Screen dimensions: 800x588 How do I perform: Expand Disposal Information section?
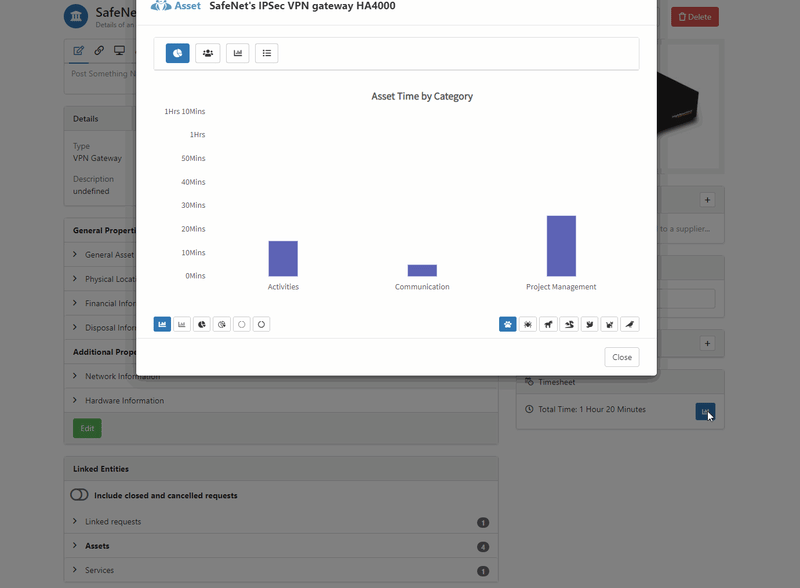point(101,328)
